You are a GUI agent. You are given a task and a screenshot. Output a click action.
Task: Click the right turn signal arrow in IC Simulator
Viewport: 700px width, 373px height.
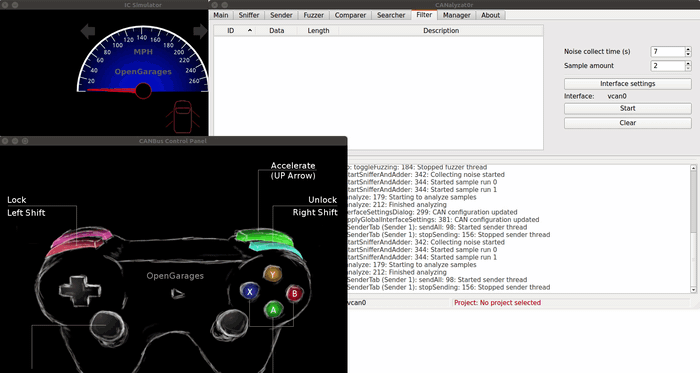point(200,31)
